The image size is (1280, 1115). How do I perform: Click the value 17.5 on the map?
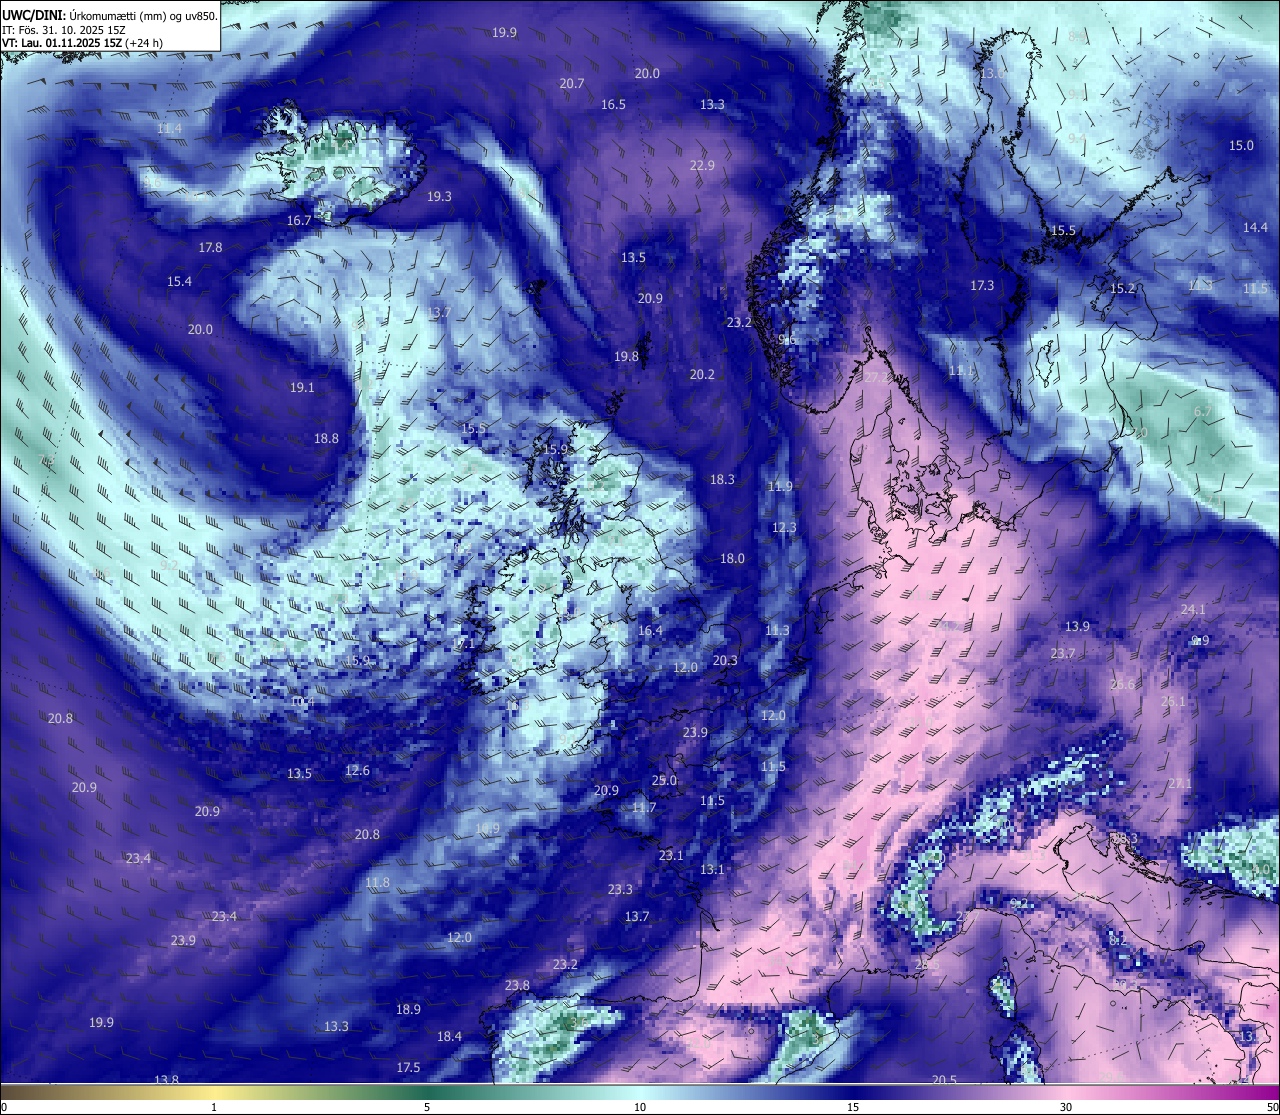coord(408,1068)
